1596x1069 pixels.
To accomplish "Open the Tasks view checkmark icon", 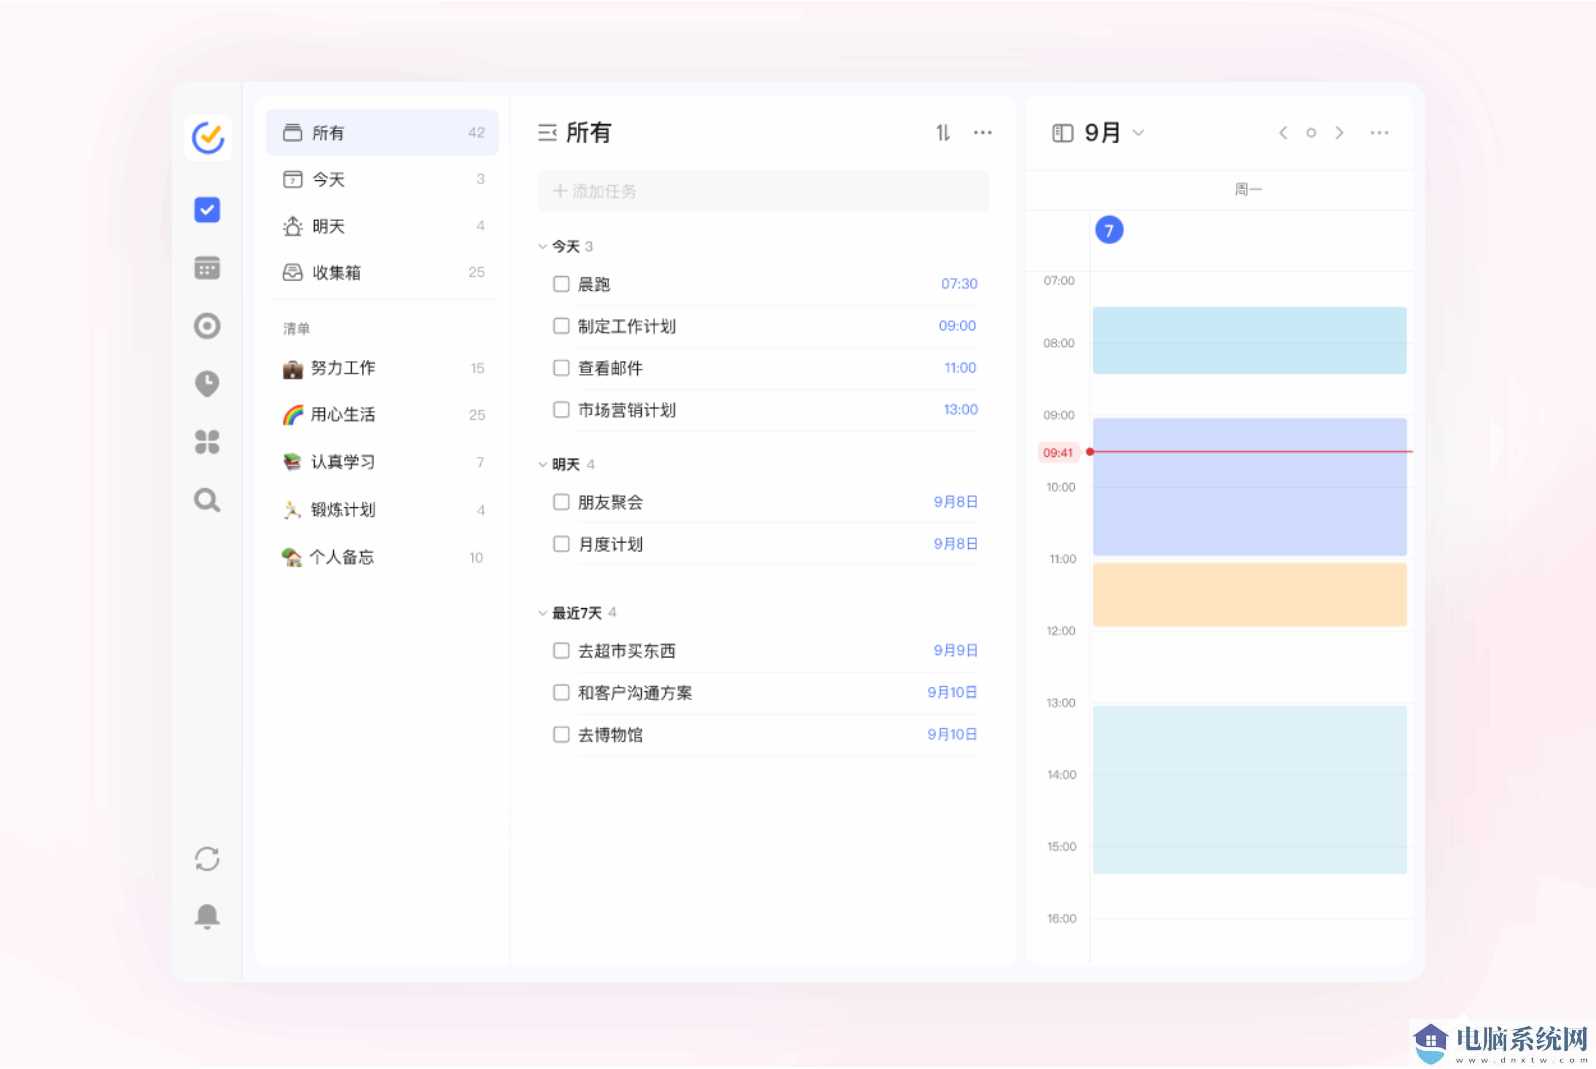I will (207, 210).
